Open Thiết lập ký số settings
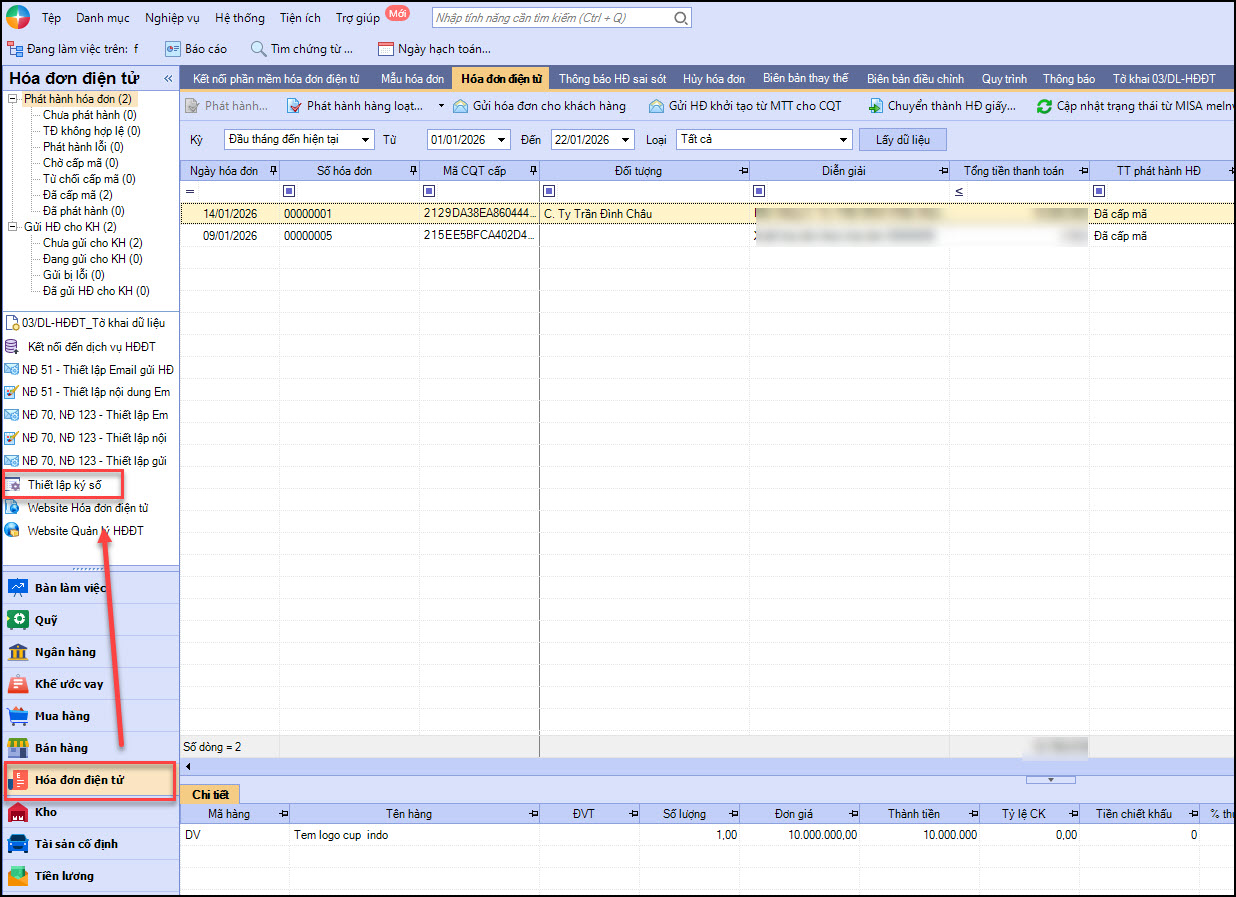The height and width of the screenshot is (897, 1236). (x=64, y=485)
